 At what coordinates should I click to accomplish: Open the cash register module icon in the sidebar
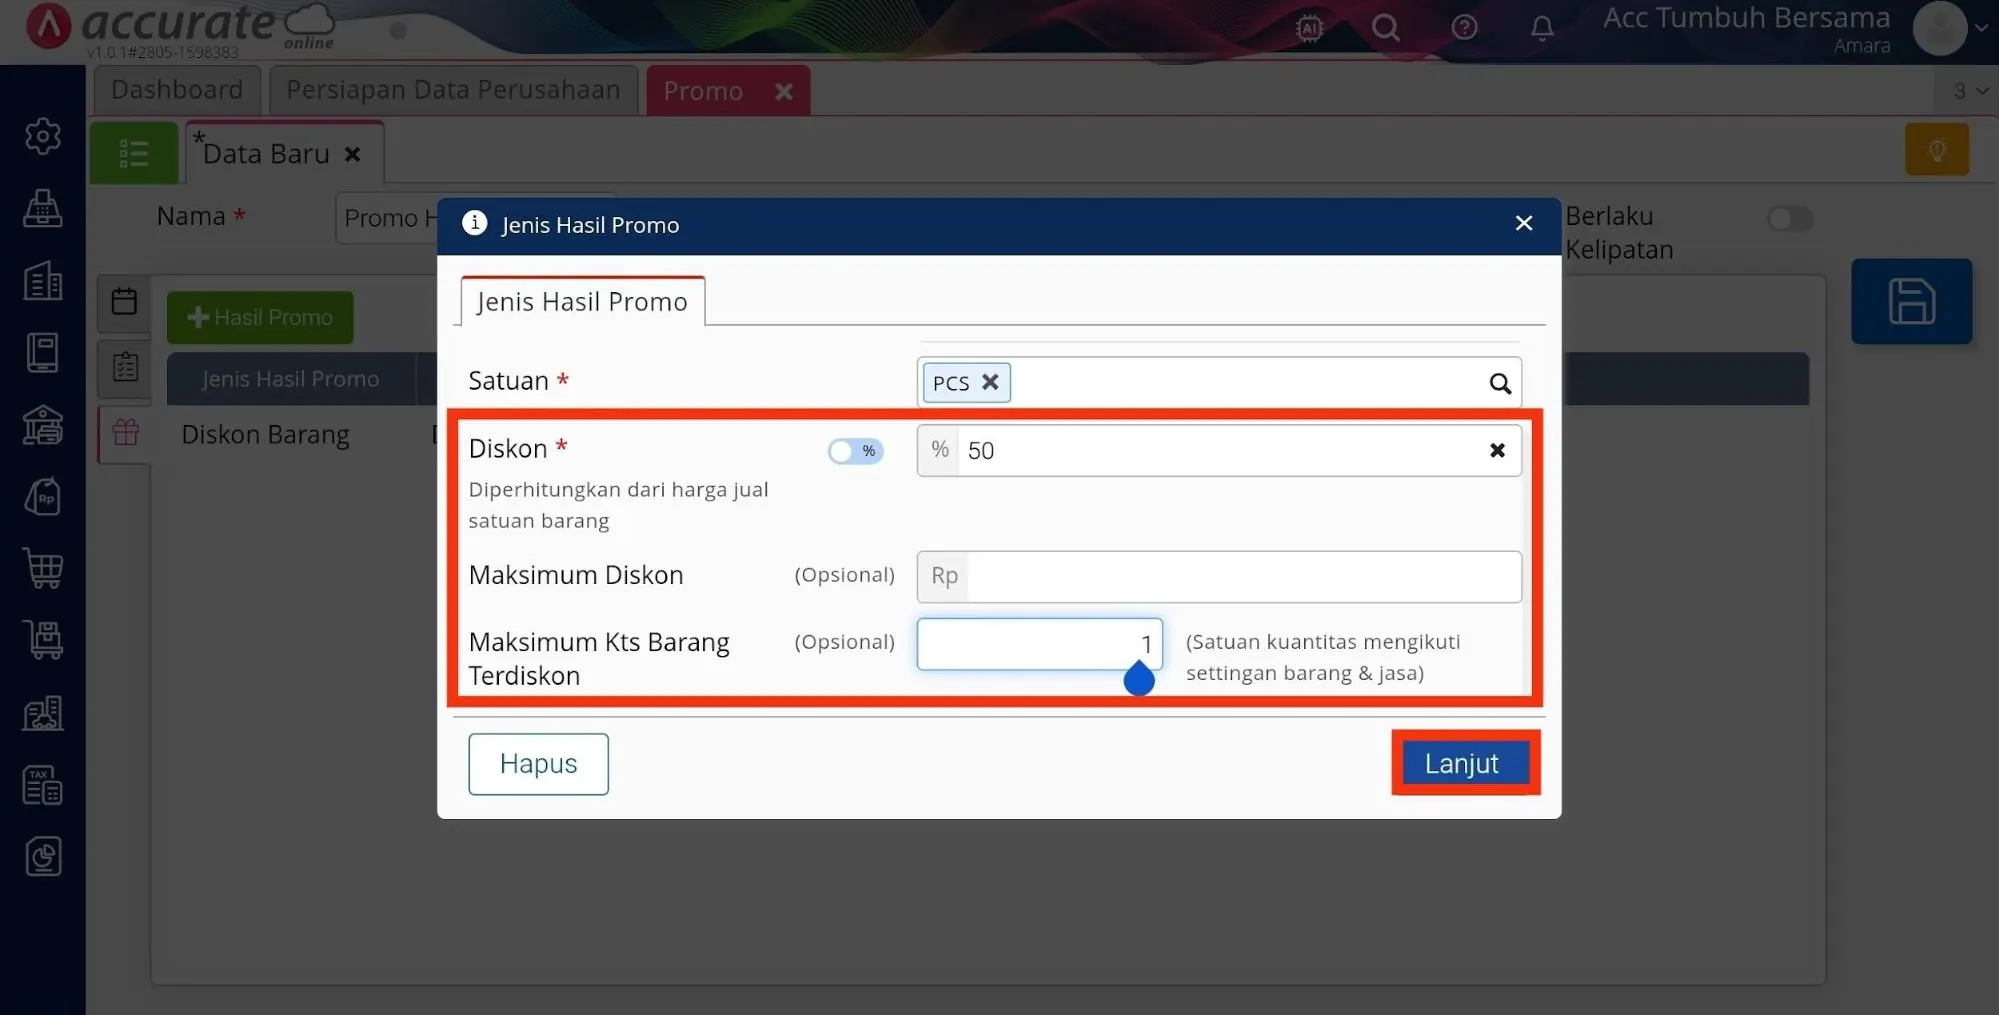pyautogui.click(x=42, y=208)
